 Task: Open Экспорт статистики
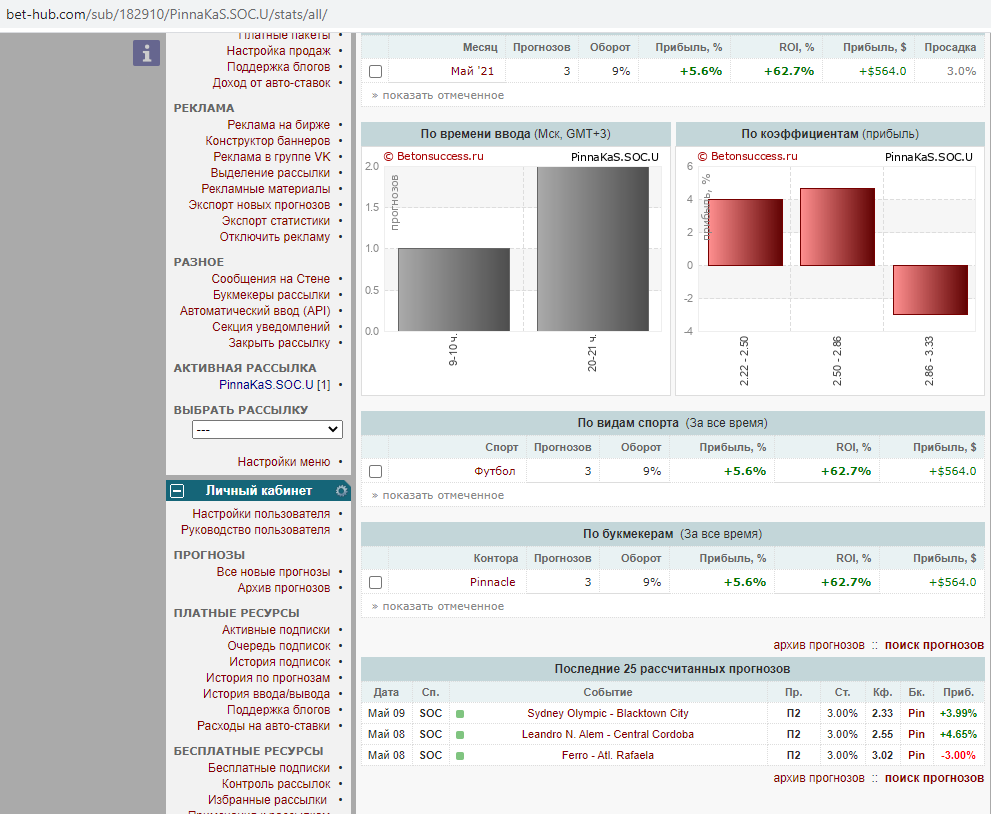click(276, 221)
